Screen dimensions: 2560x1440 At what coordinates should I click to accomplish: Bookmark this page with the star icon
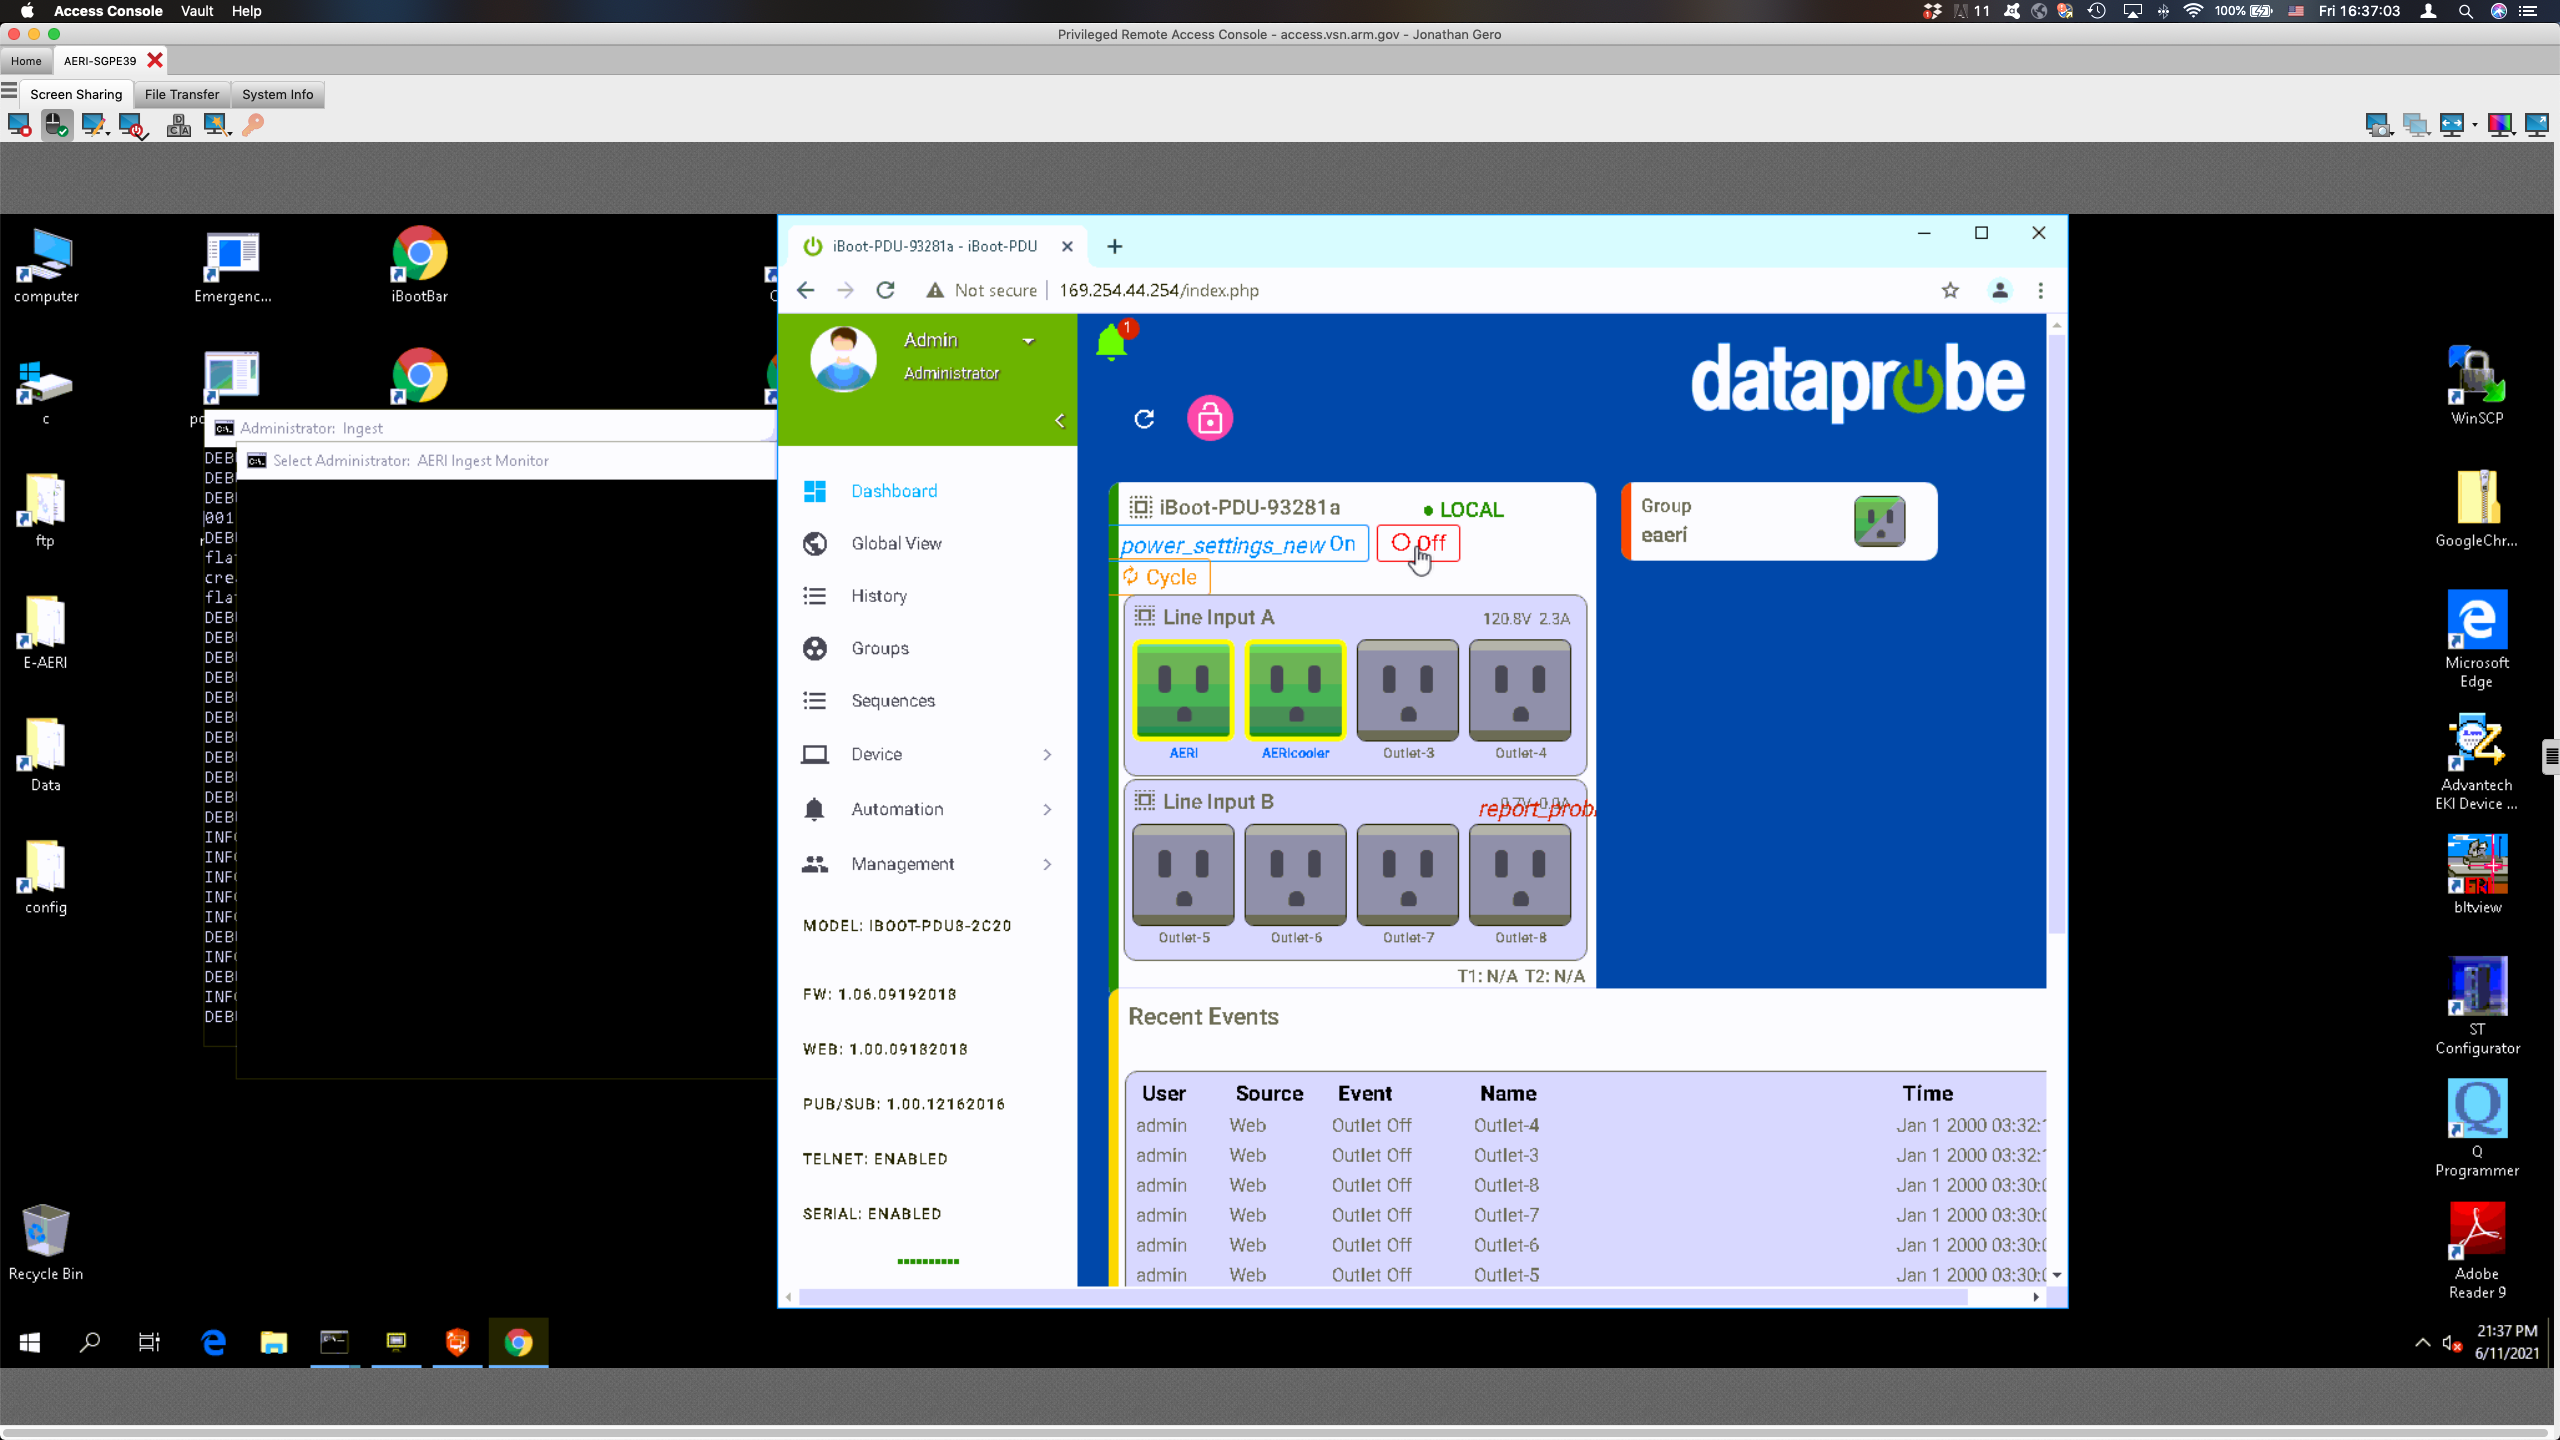pos(1950,290)
